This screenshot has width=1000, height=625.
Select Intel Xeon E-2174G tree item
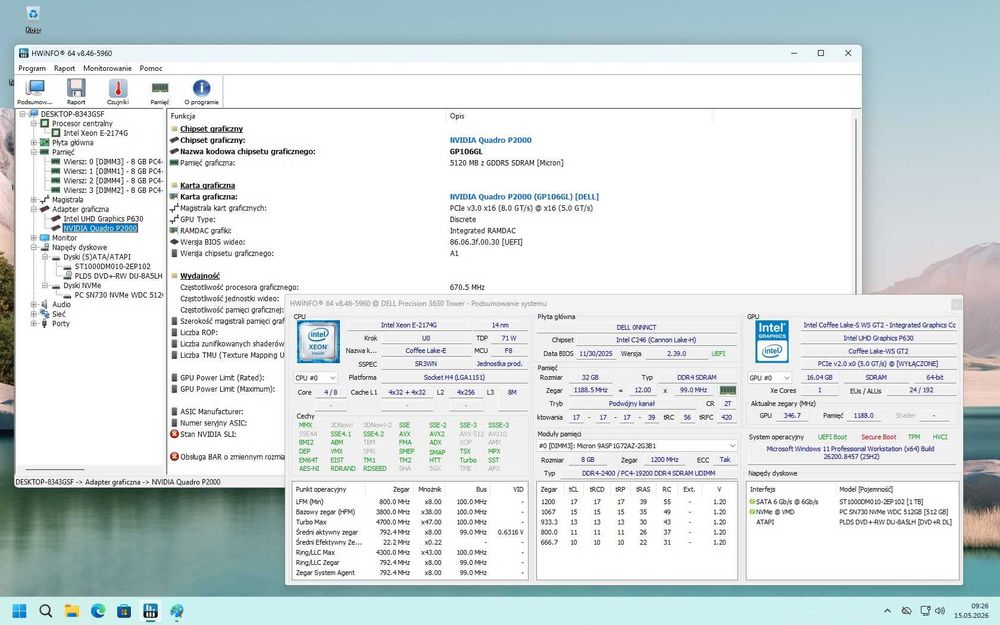96,133
